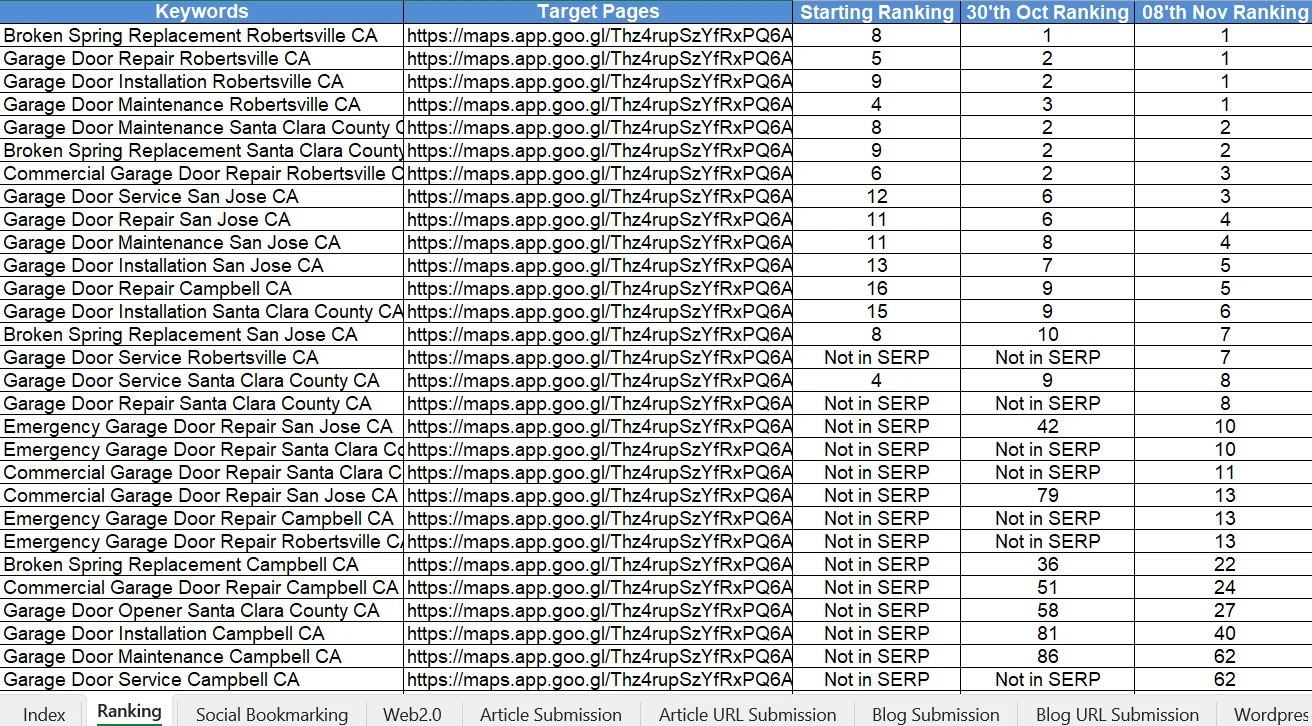The width and height of the screenshot is (1312, 726).
Task: Select Garage Door Repair Robertsville CA cell
Action: point(202,58)
